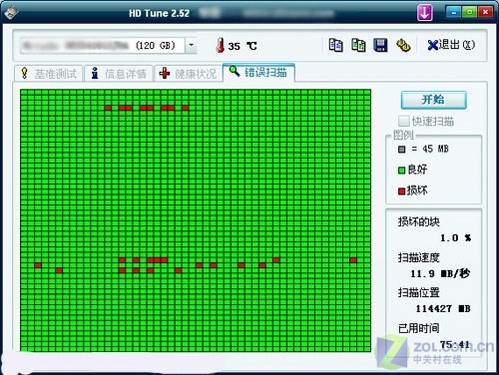The width and height of the screenshot is (499, 375).
Task: Open the 信息详情 info tab
Action: pyautogui.click(x=119, y=73)
